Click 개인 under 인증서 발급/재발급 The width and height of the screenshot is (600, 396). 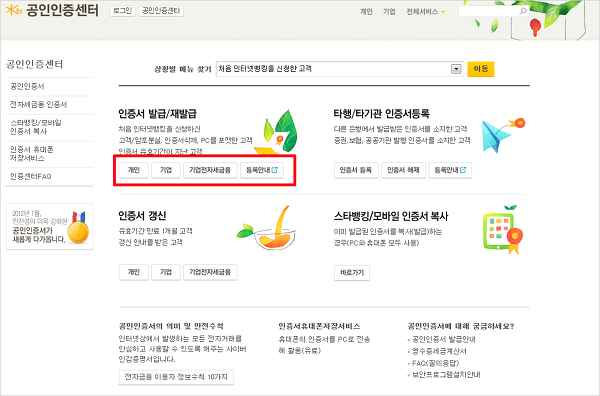coord(134,170)
